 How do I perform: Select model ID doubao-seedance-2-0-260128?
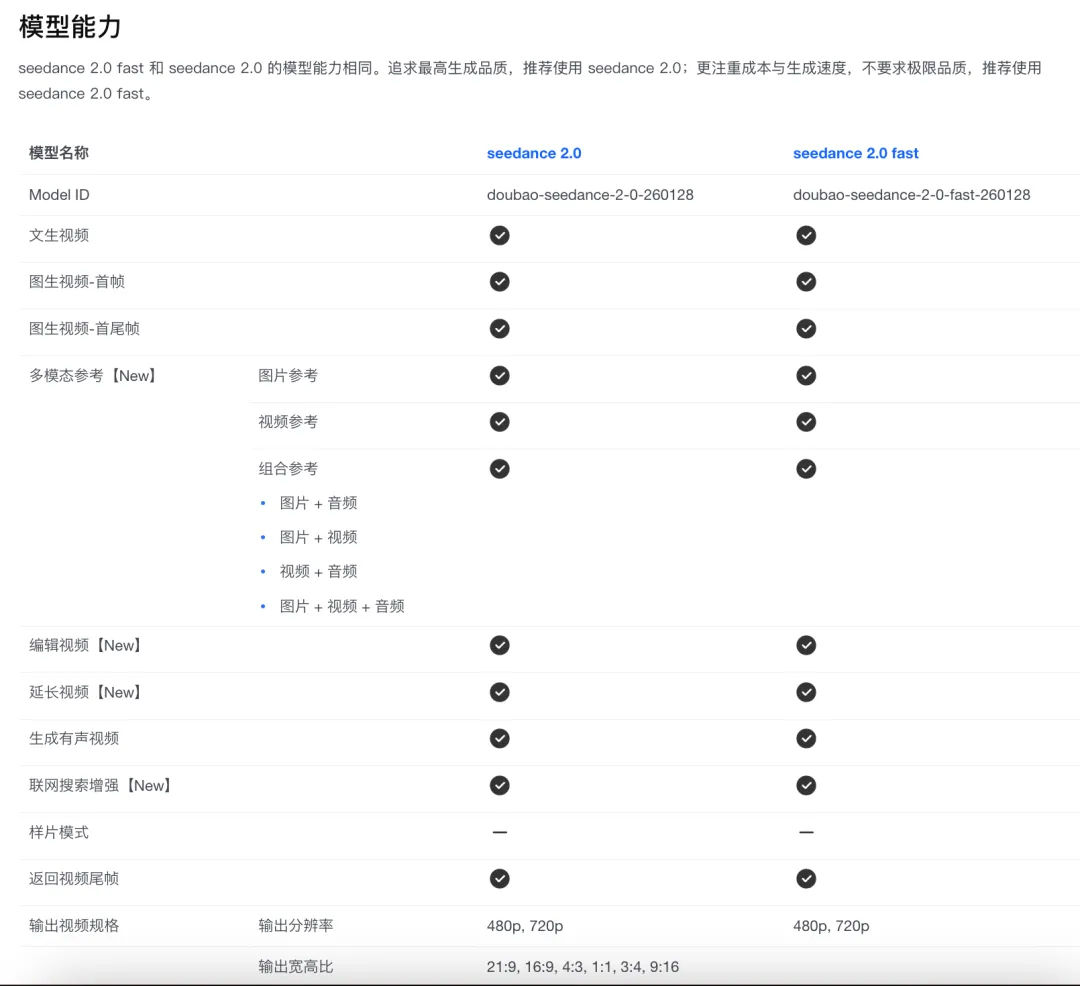pos(590,195)
